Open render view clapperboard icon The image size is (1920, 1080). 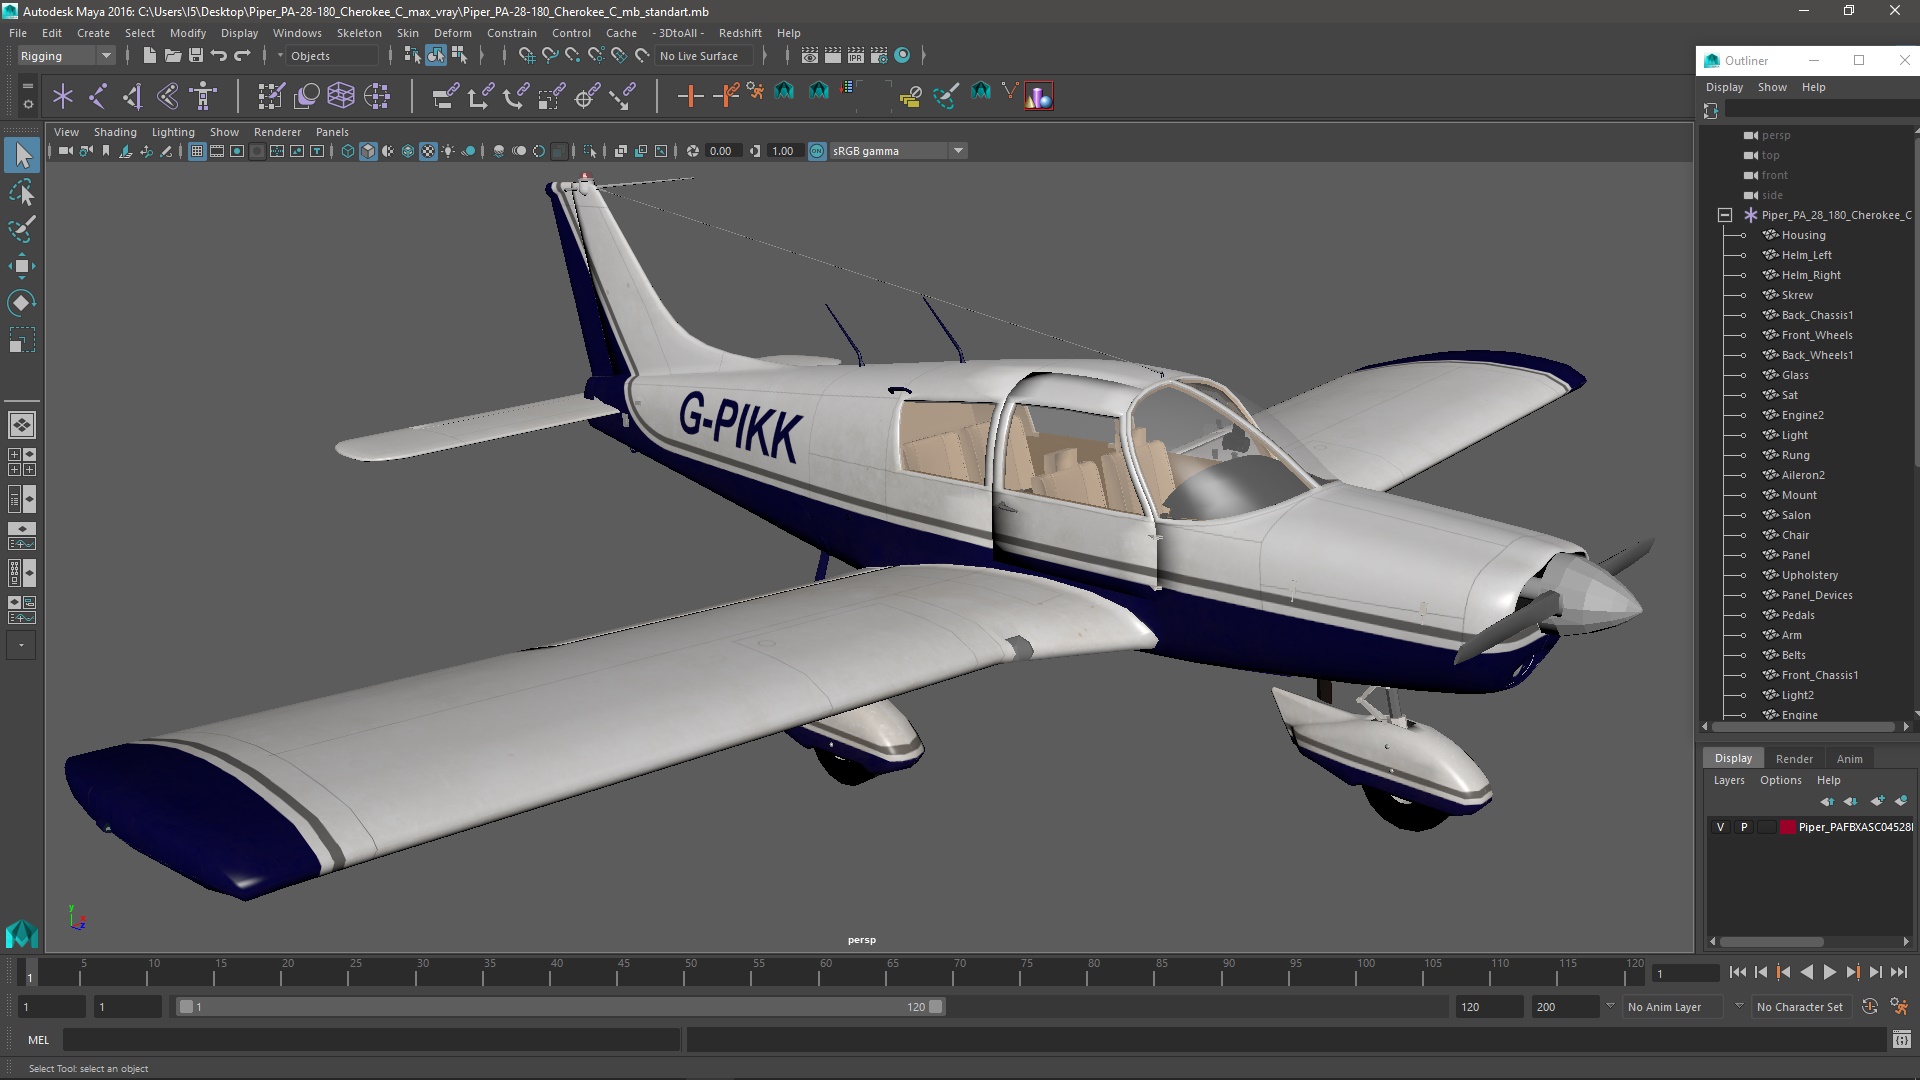[809, 56]
